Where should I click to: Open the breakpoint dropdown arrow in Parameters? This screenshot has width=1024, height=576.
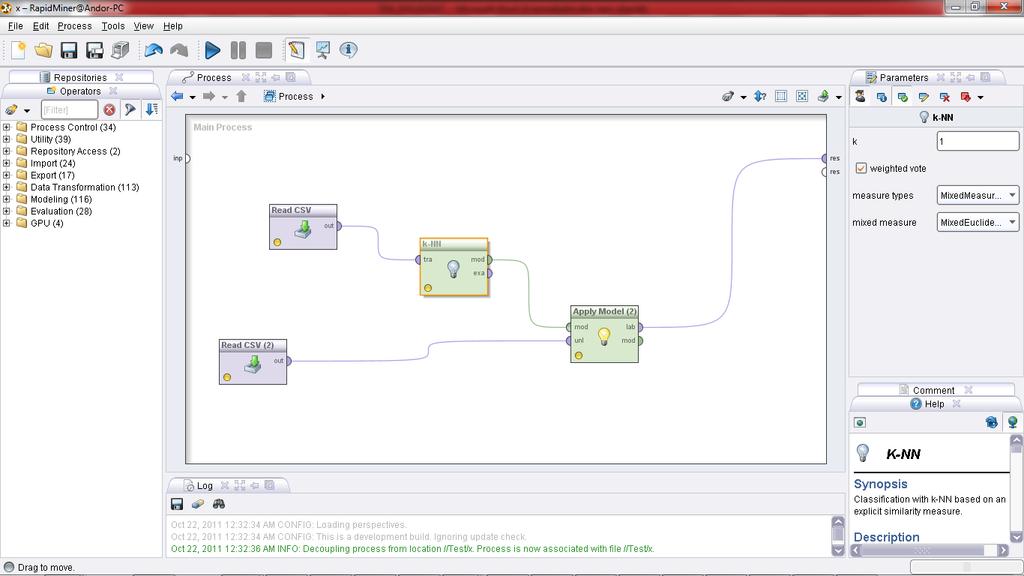point(980,97)
